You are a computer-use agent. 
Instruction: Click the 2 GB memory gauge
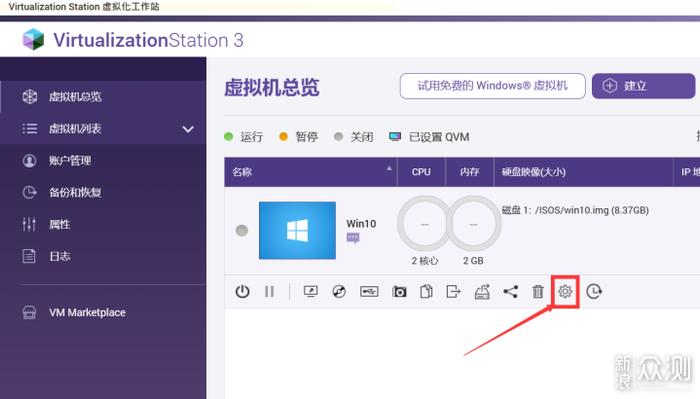click(473, 224)
